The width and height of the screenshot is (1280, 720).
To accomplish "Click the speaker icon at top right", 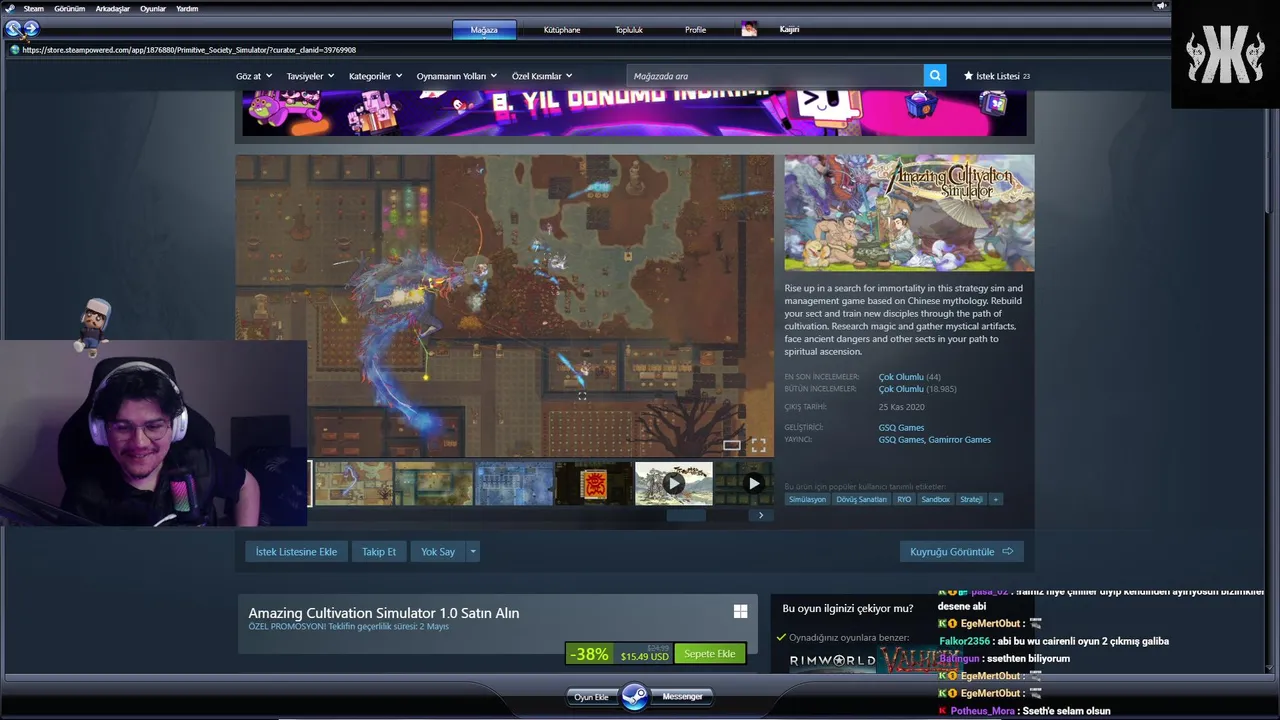I will (x=1161, y=6).
